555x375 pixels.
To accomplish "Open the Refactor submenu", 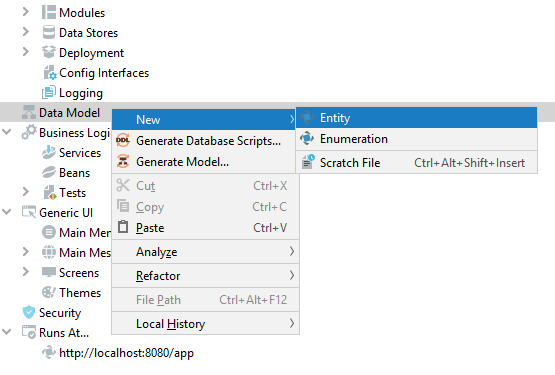I will click(206, 275).
